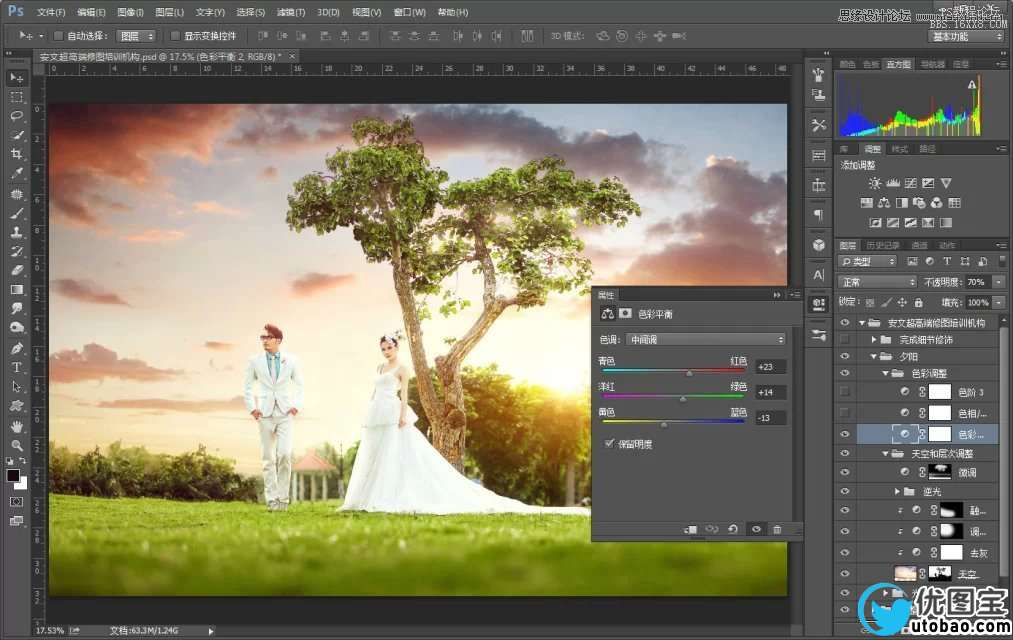Screen dimensions: 1013x640
Task: Add a Black & White adjustment
Action: (x=901, y=203)
